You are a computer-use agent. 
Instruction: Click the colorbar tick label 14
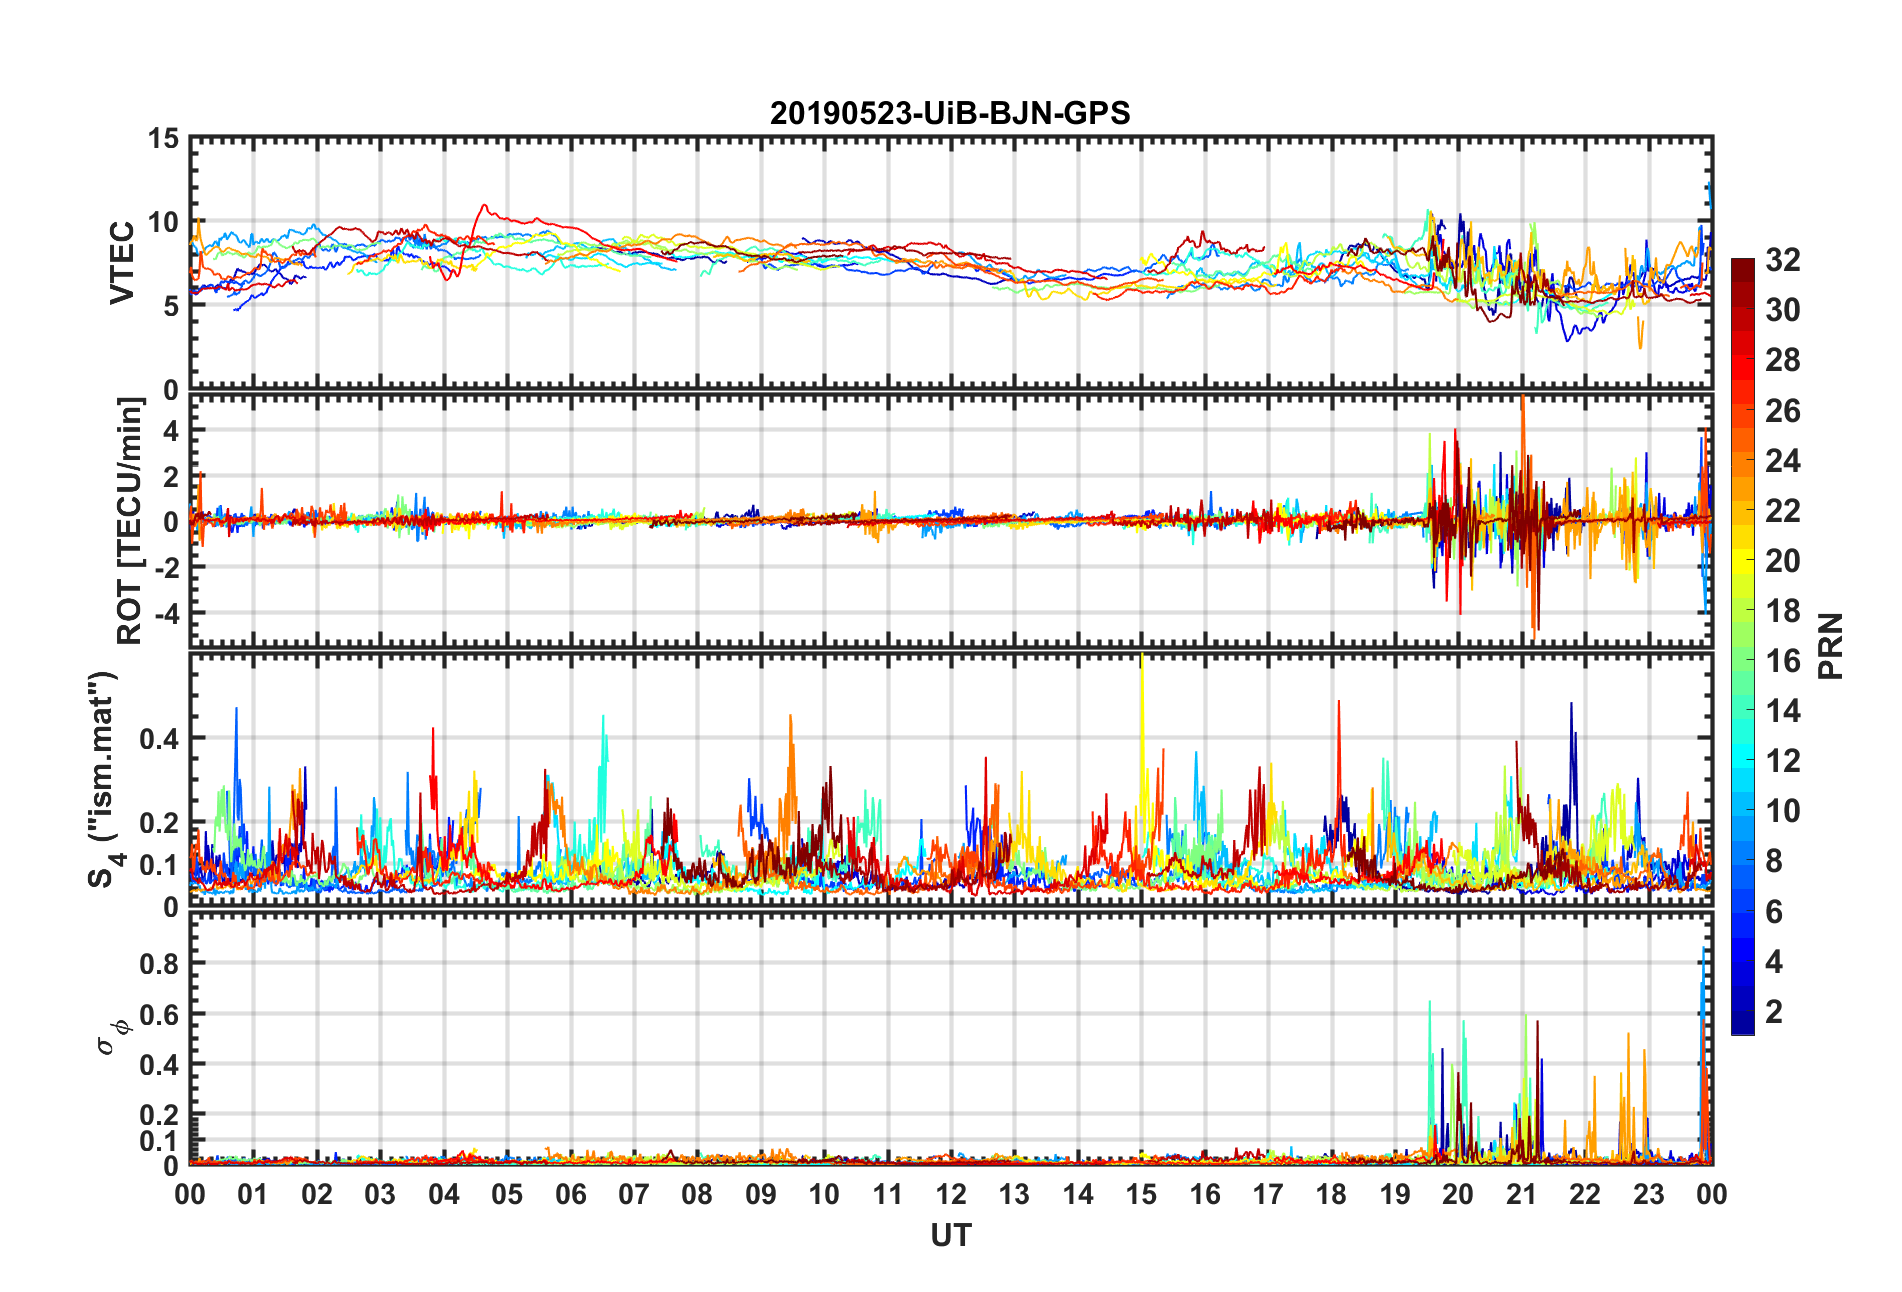pos(1783,711)
